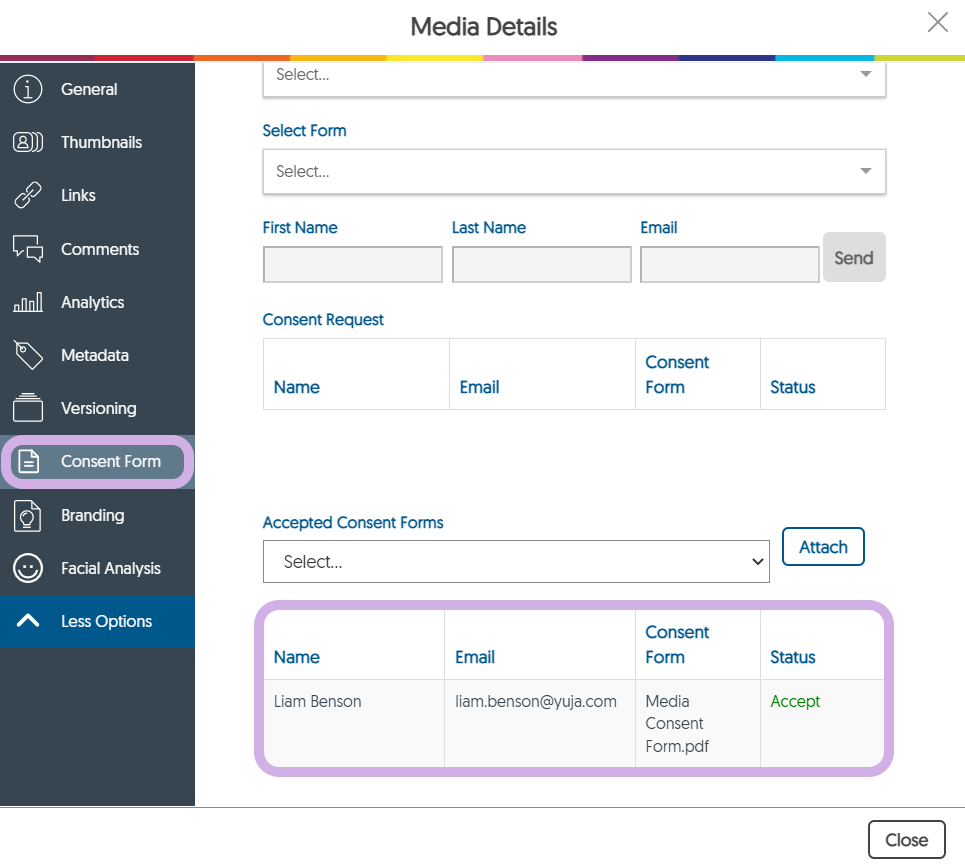Click the General info icon
This screenshot has width=965, height=867.
click(x=28, y=89)
